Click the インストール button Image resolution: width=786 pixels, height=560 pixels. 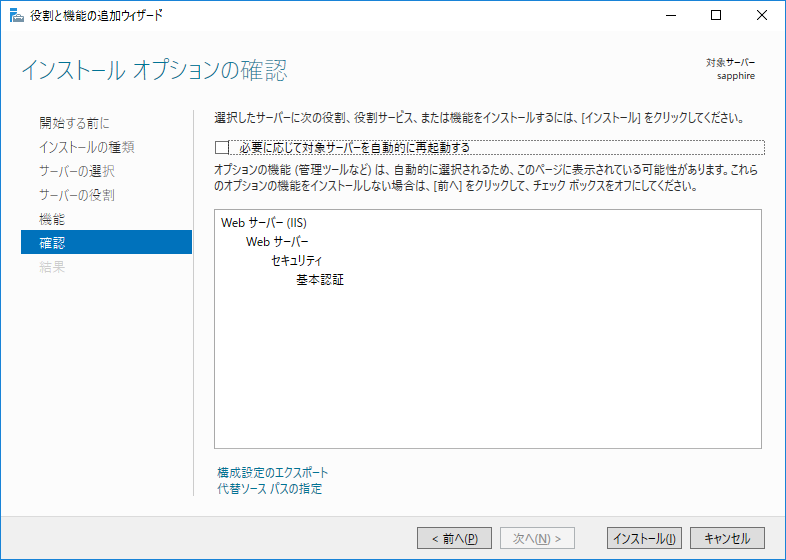point(644,538)
